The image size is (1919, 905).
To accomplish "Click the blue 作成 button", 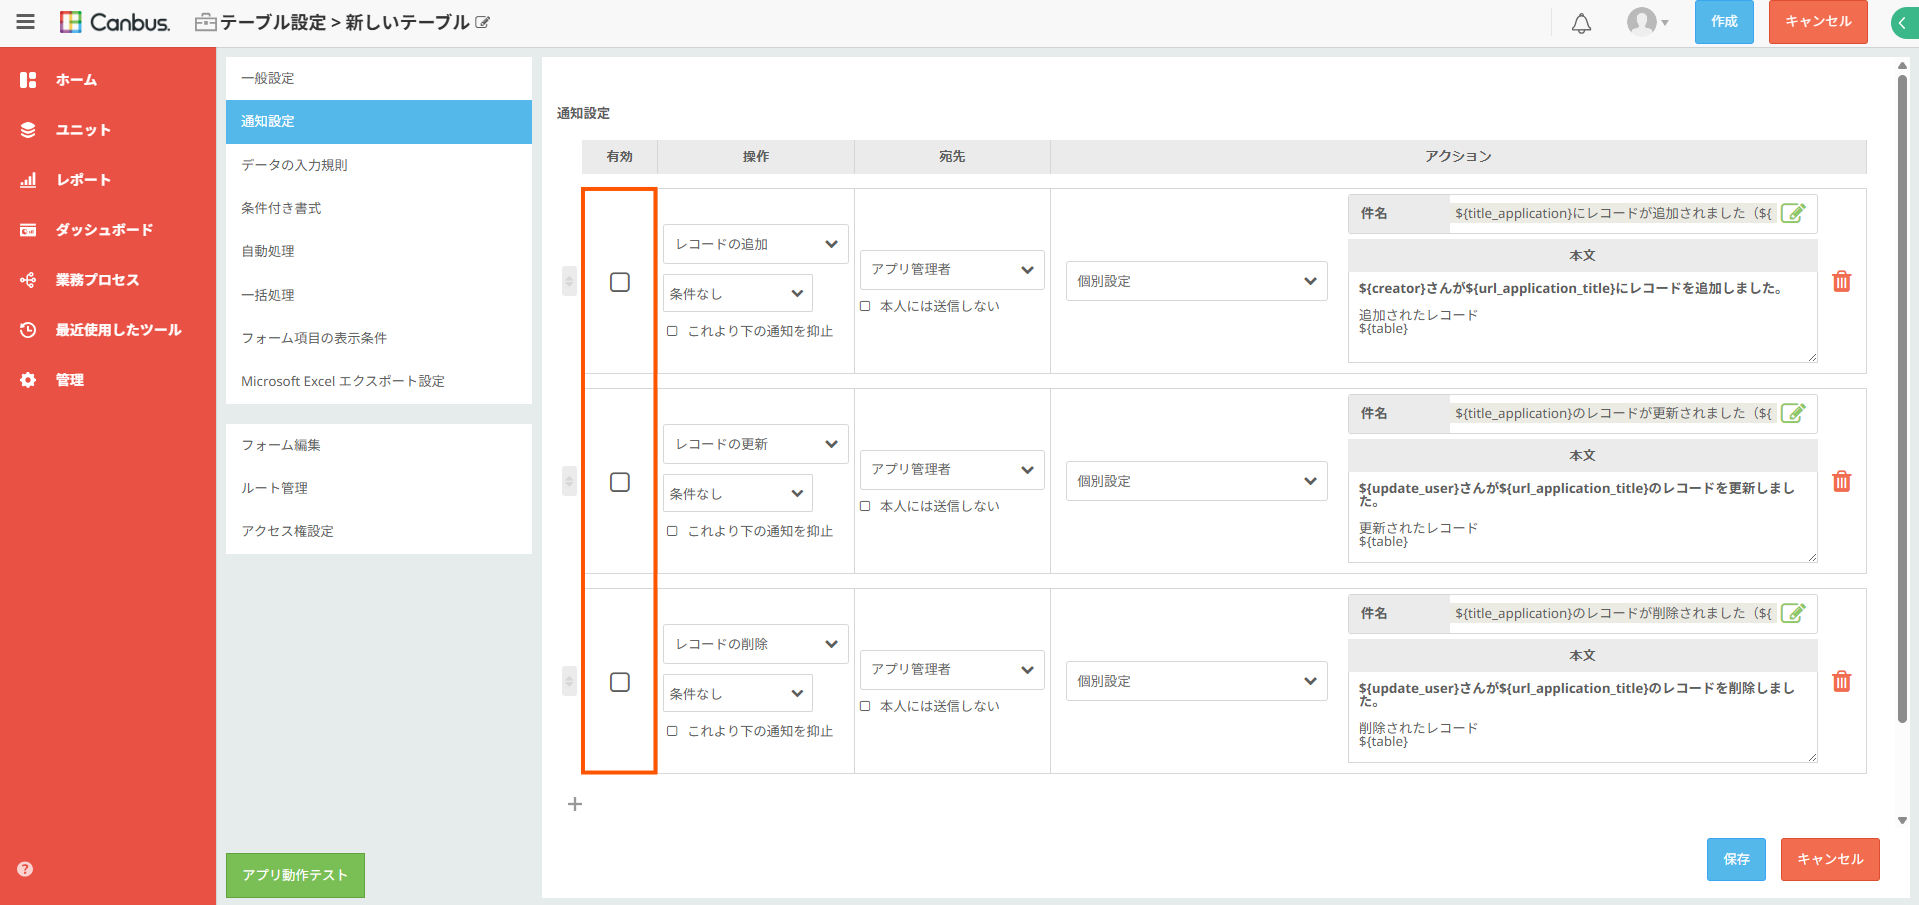I will click(x=1724, y=22).
